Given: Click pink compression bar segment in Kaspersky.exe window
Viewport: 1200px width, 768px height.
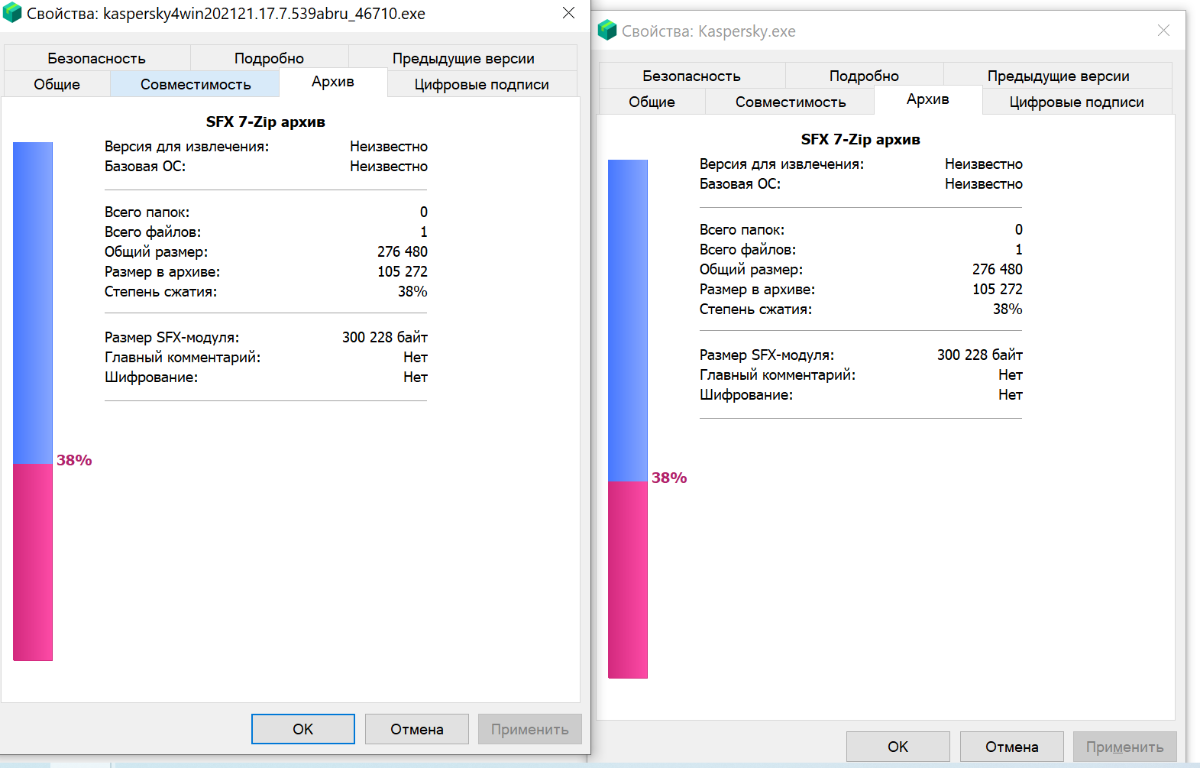Looking at the screenshot, I should tap(628, 579).
